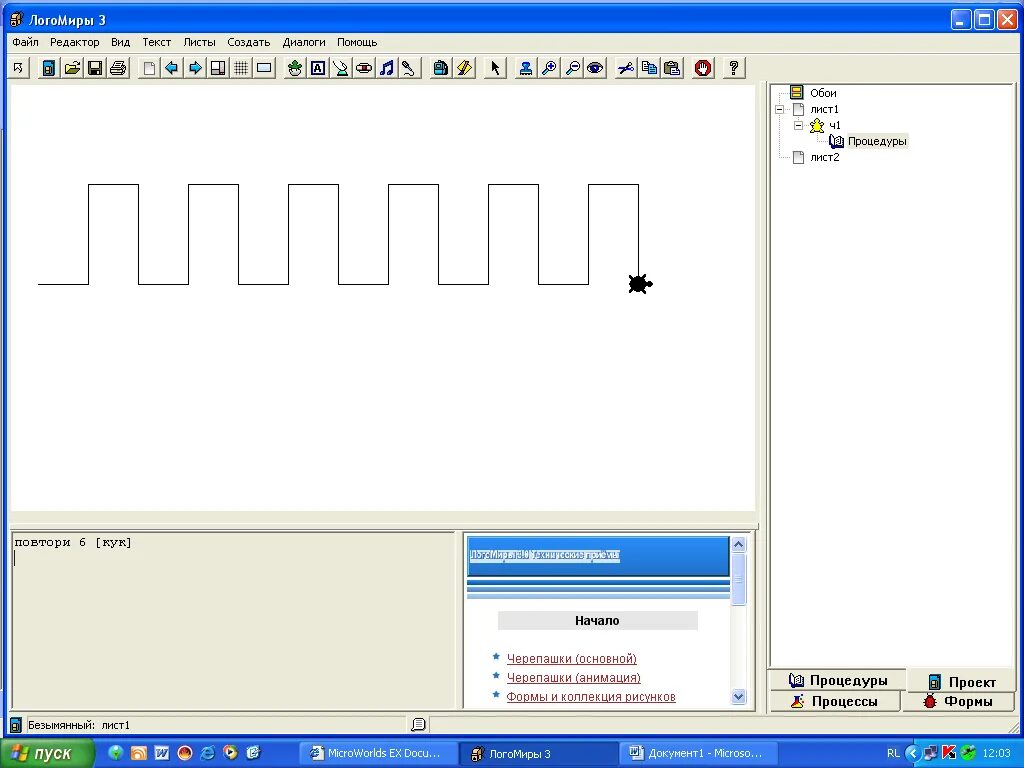Image resolution: width=1024 pixels, height=768 pixels.
Task: Click the RL language indicator in the tray
Action: click(x=893, y=753)
